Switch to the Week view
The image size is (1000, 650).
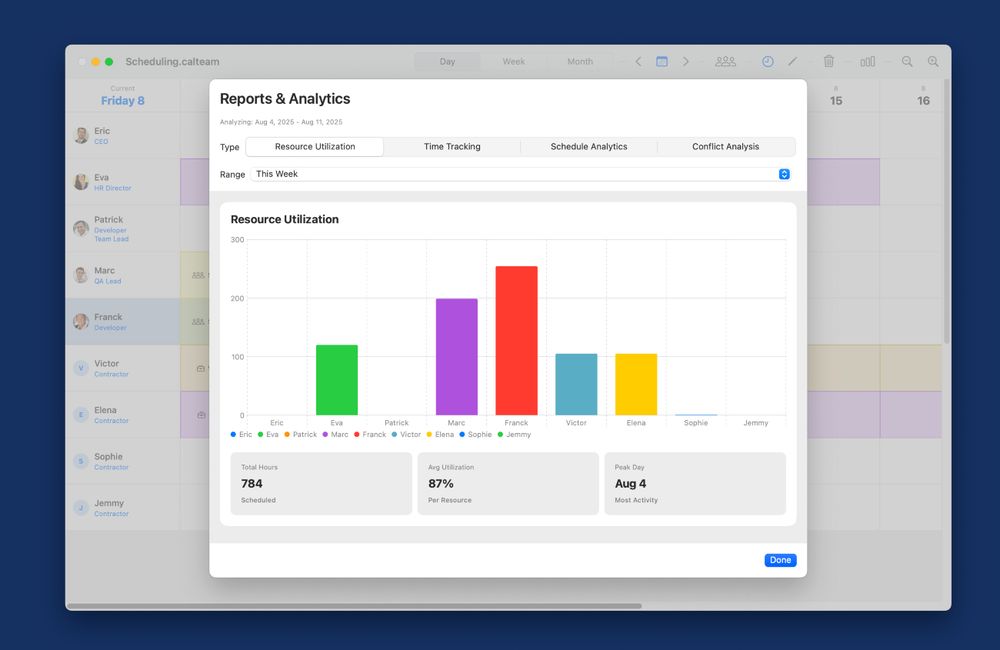click(x=513, y=62)
